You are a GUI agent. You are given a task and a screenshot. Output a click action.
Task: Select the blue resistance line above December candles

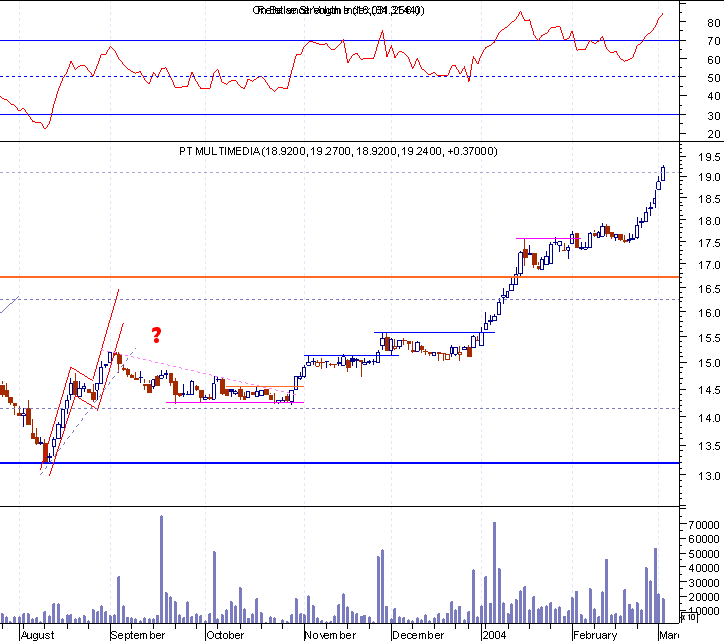pos(434,333)
